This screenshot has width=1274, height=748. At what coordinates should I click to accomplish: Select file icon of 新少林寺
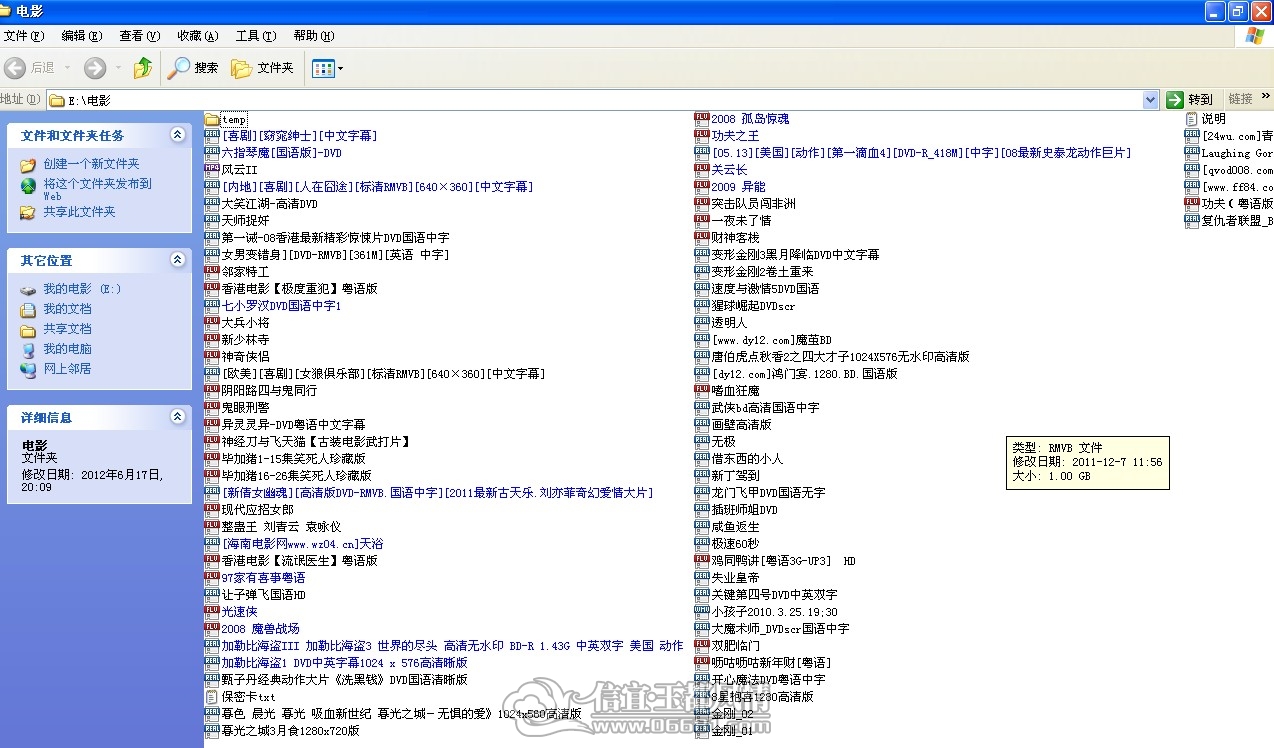click(x=212, y=340)
